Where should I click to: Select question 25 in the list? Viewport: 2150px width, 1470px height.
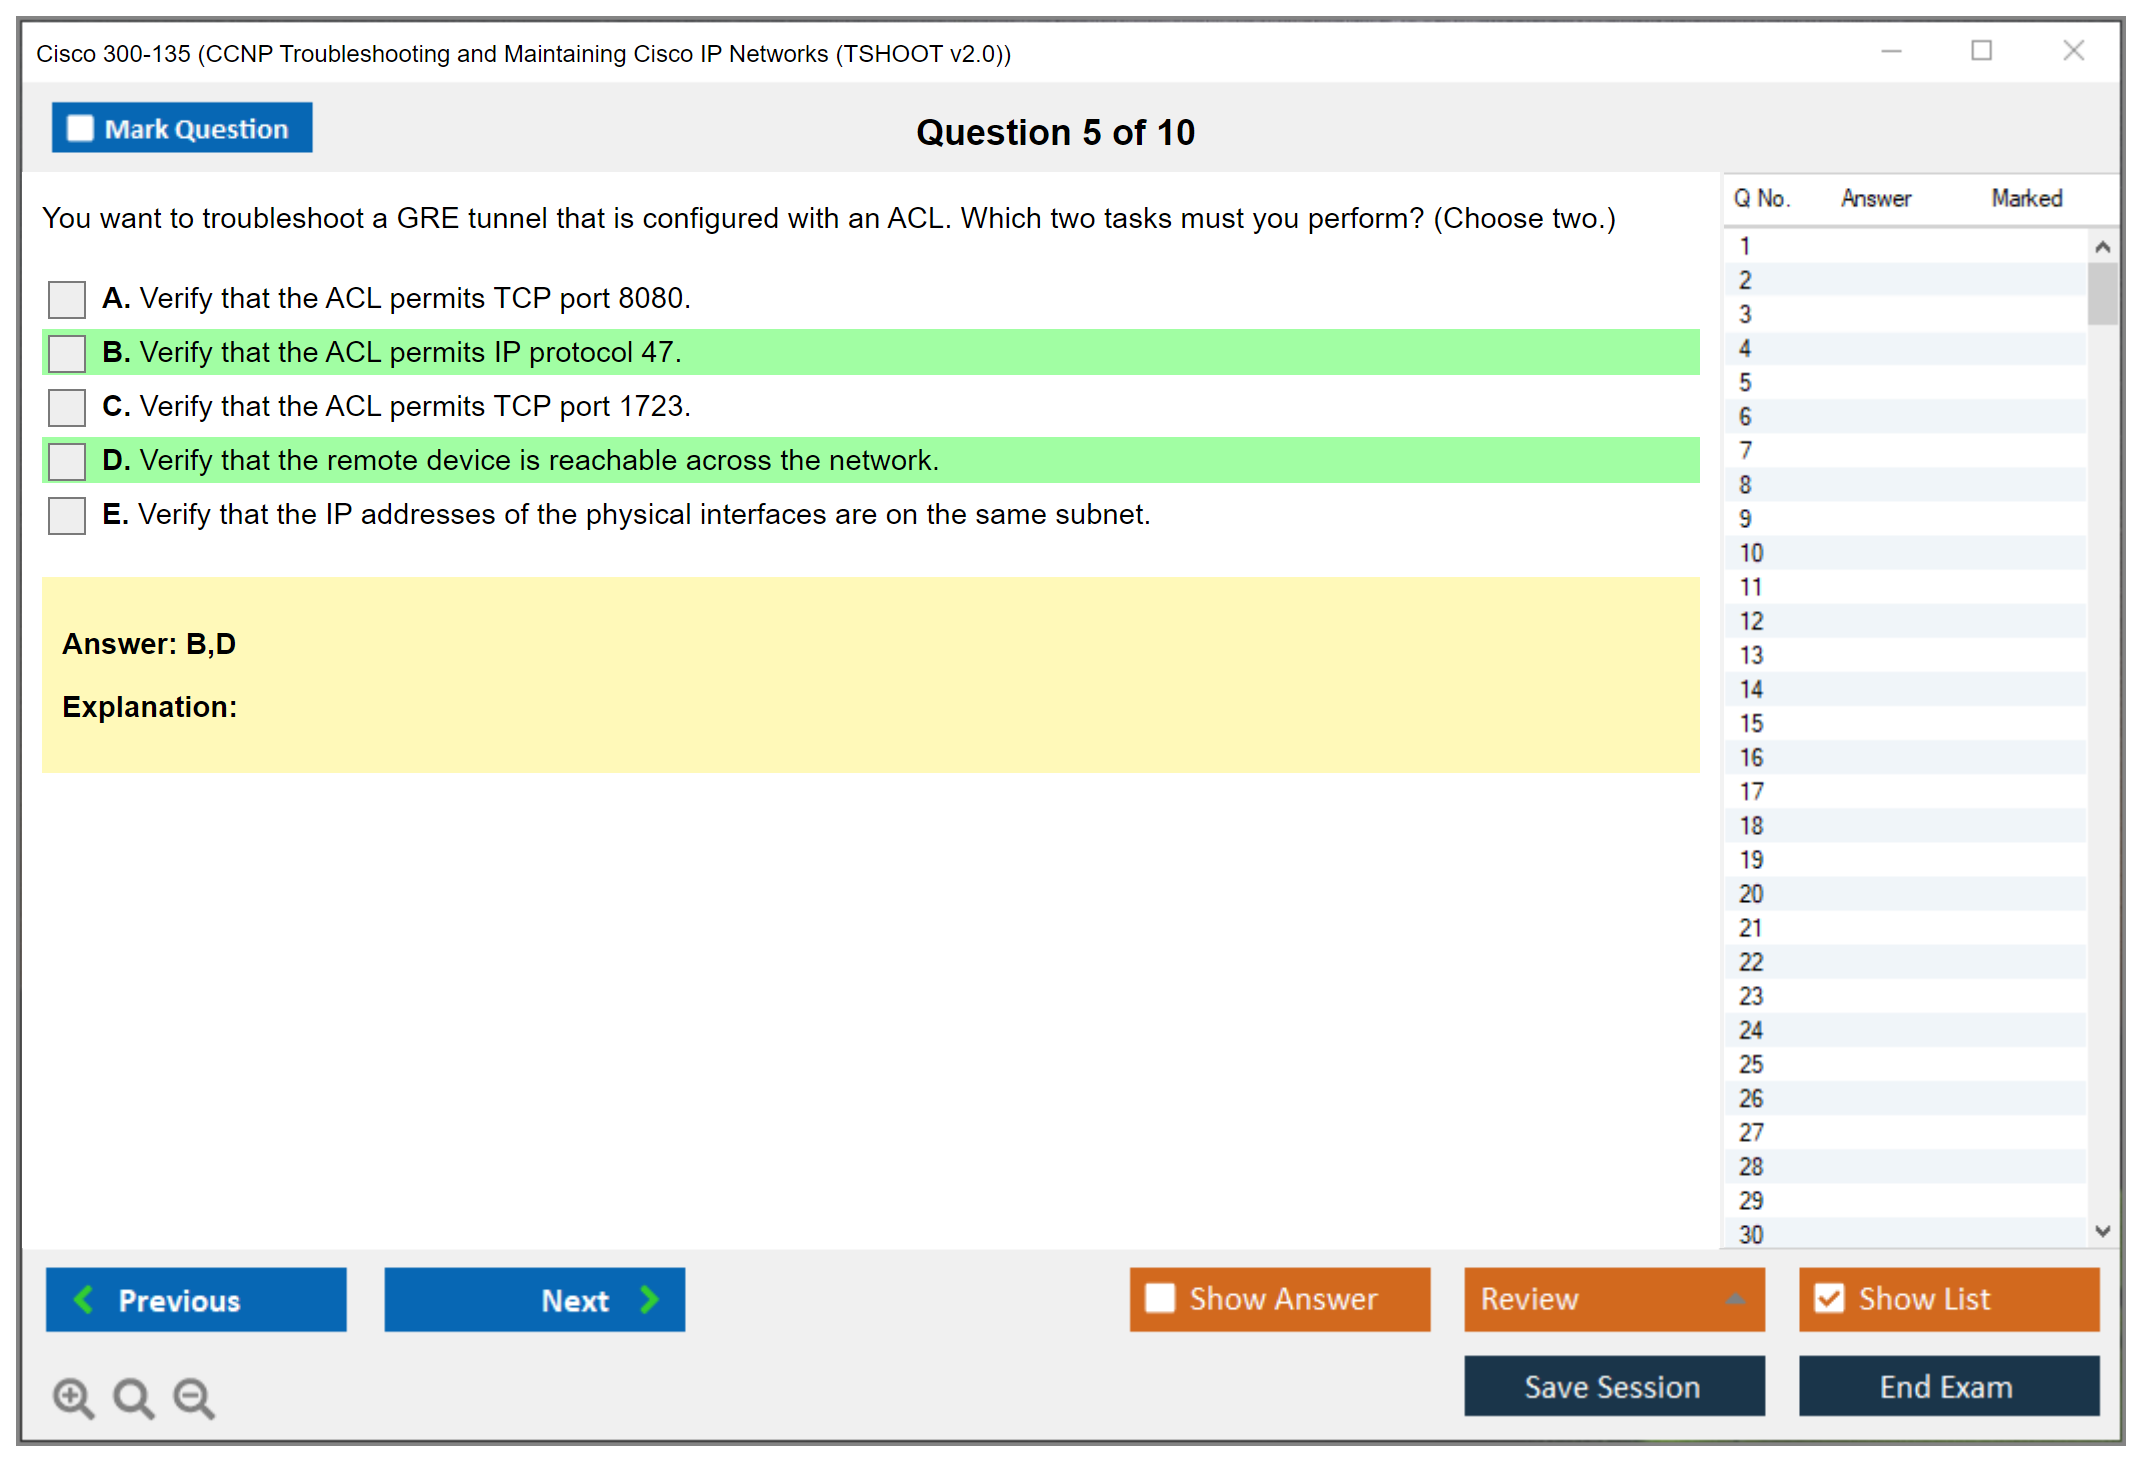pos(1751,1064)
